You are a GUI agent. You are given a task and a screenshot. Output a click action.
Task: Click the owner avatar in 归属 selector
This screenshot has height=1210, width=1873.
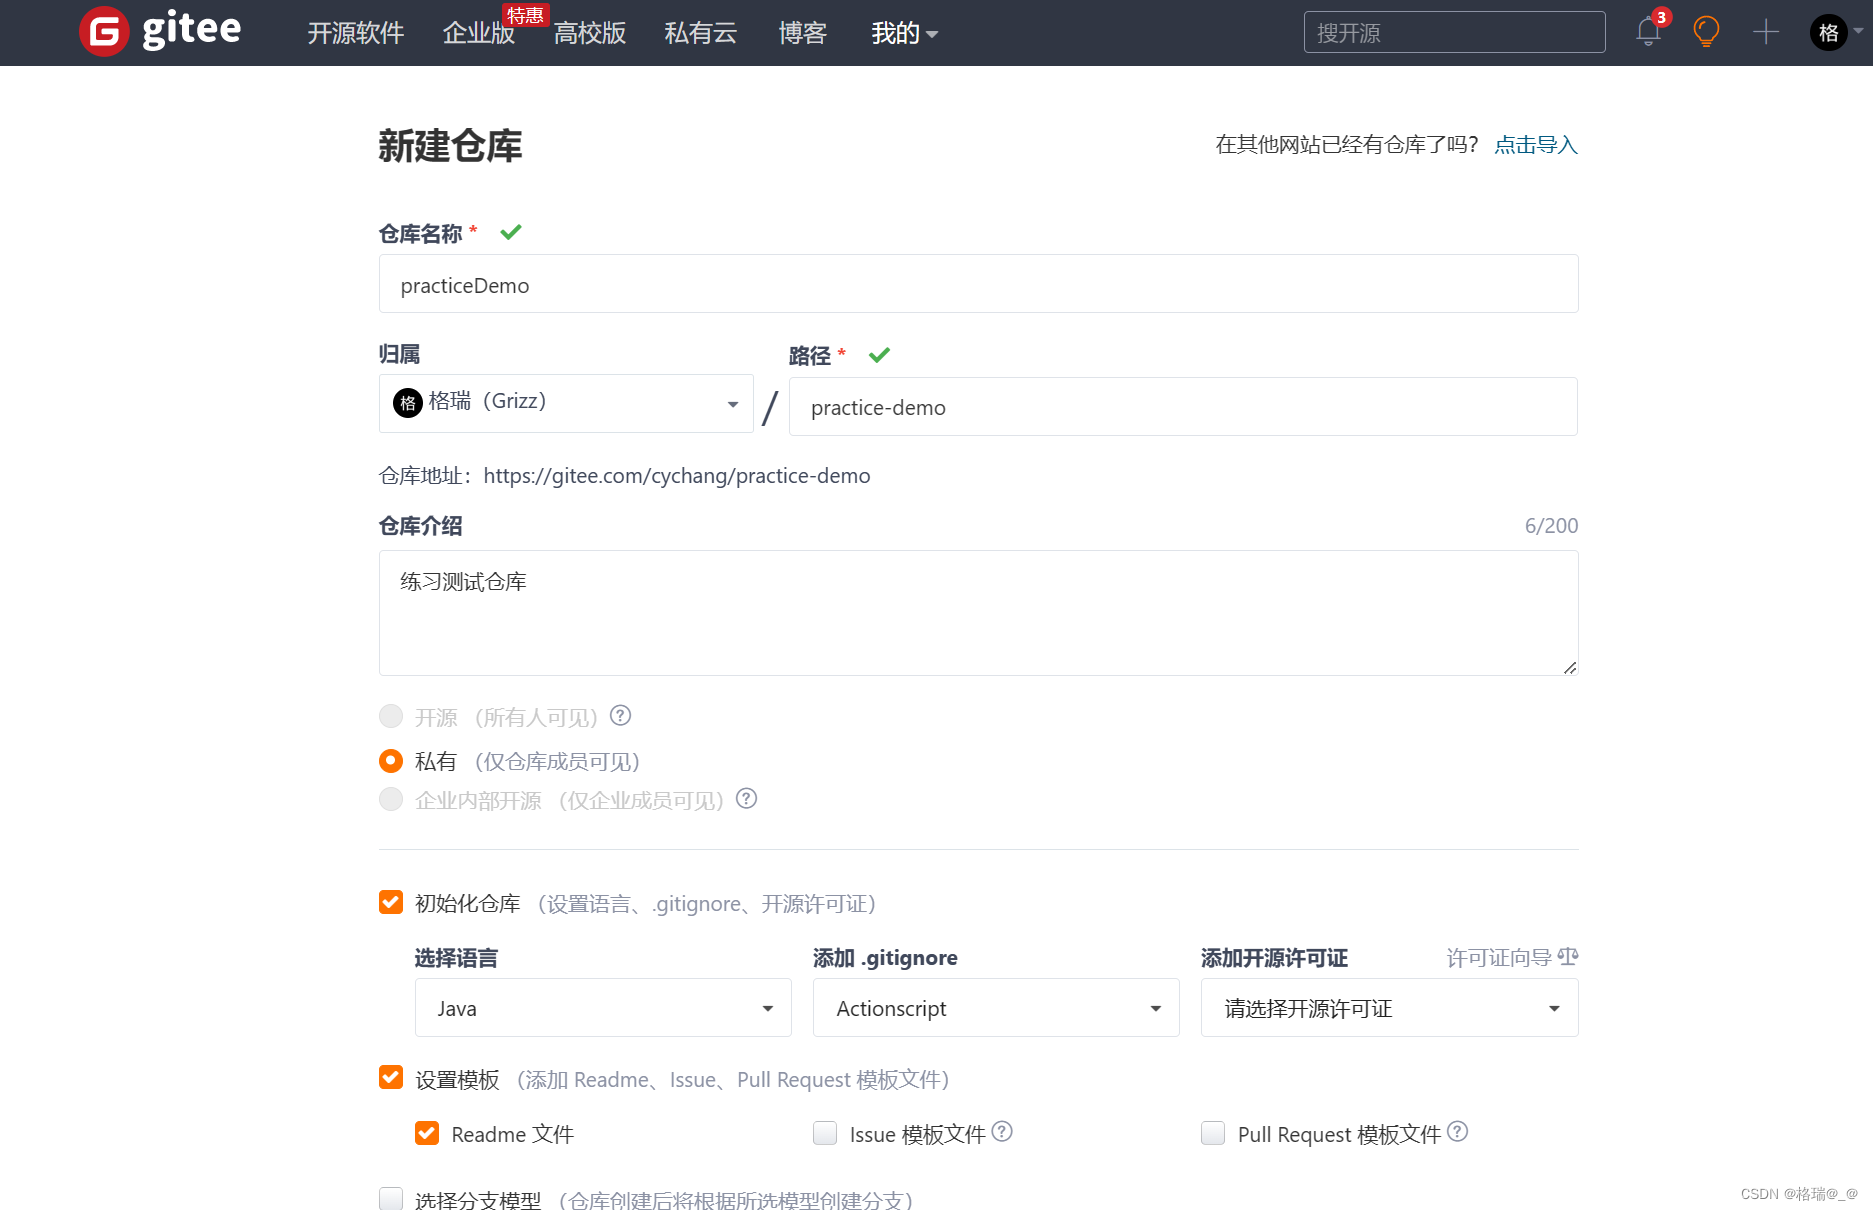tap(407, 403)
